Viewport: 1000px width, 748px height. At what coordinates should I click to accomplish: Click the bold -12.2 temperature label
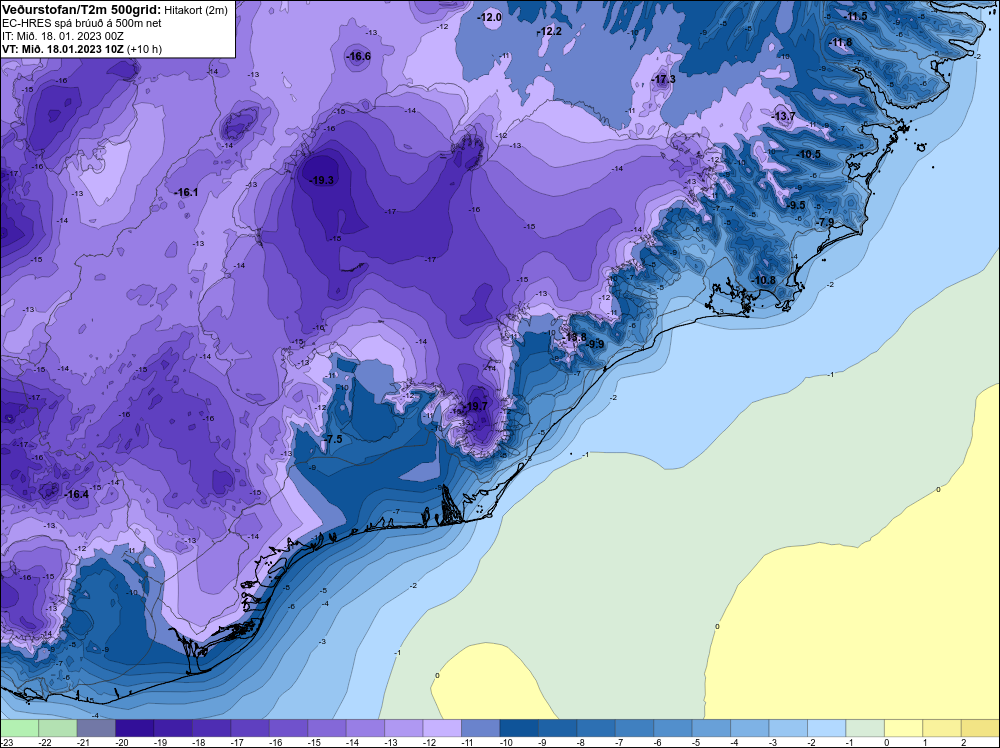click(x=550, y=31)
